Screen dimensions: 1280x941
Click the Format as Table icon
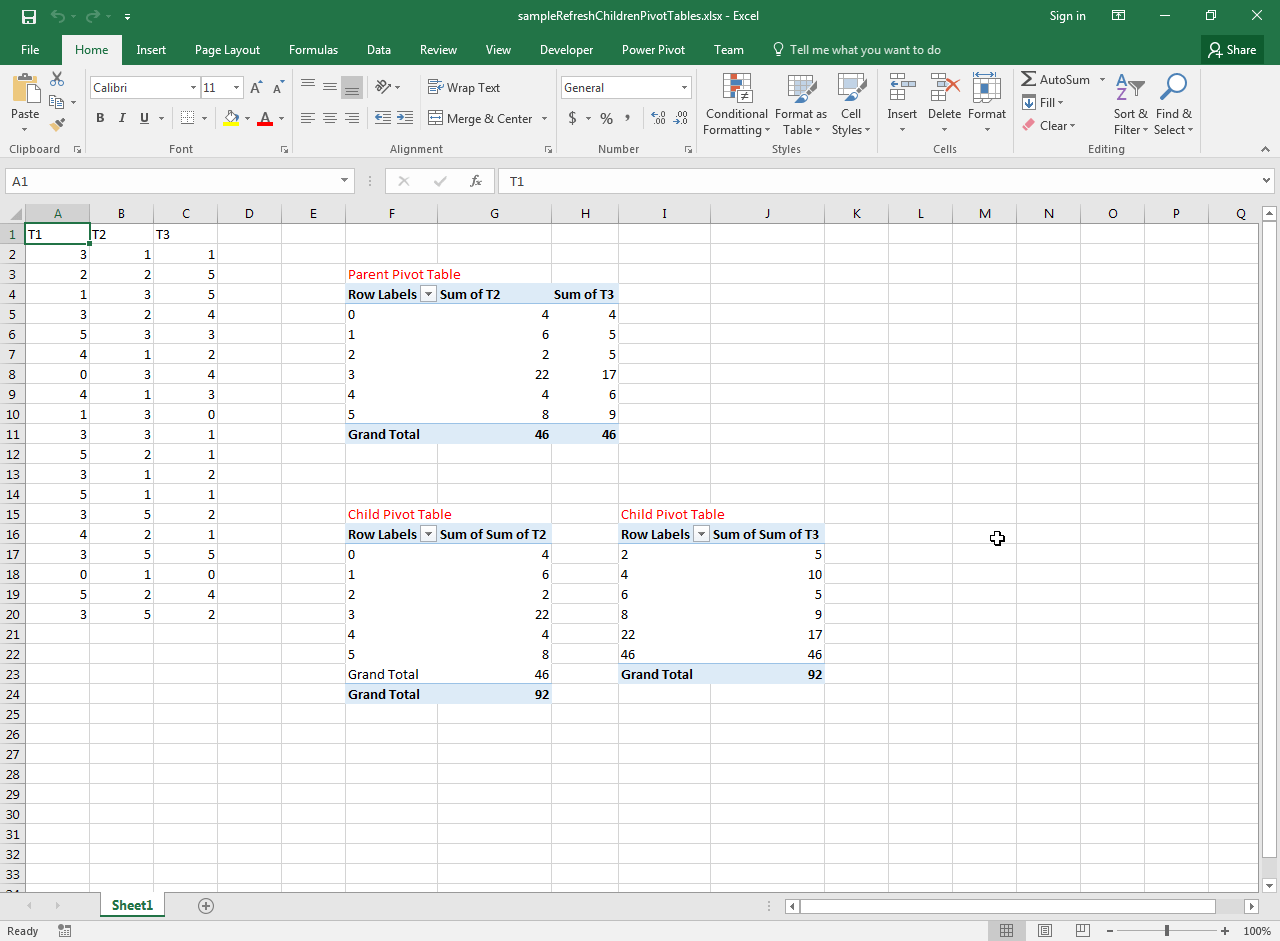pos(800,104)
